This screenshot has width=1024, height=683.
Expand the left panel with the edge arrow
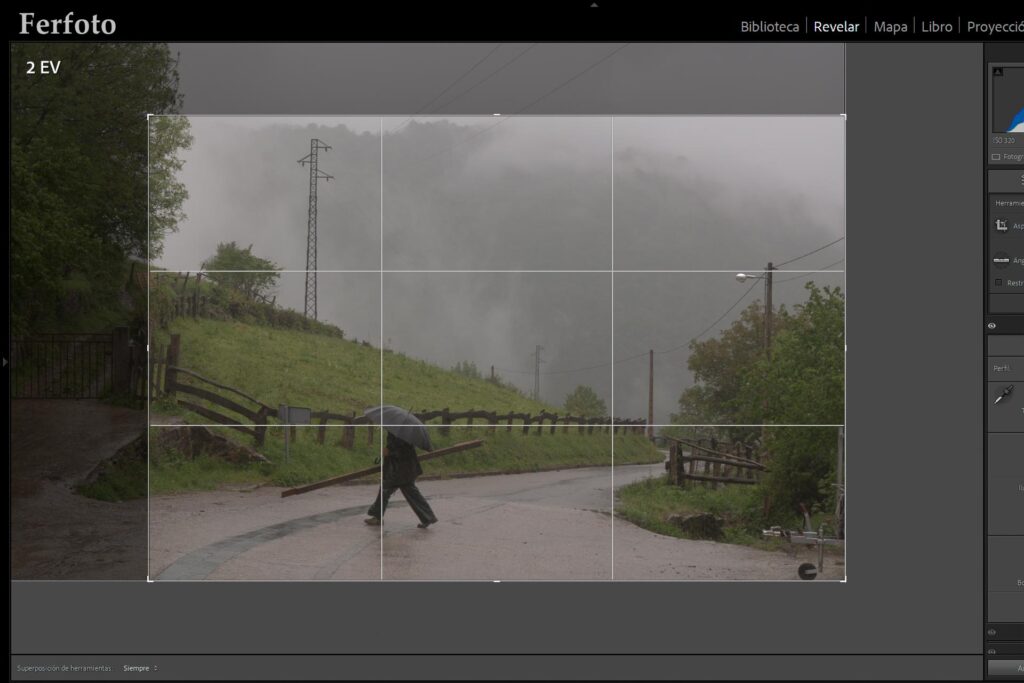(5, 361)
